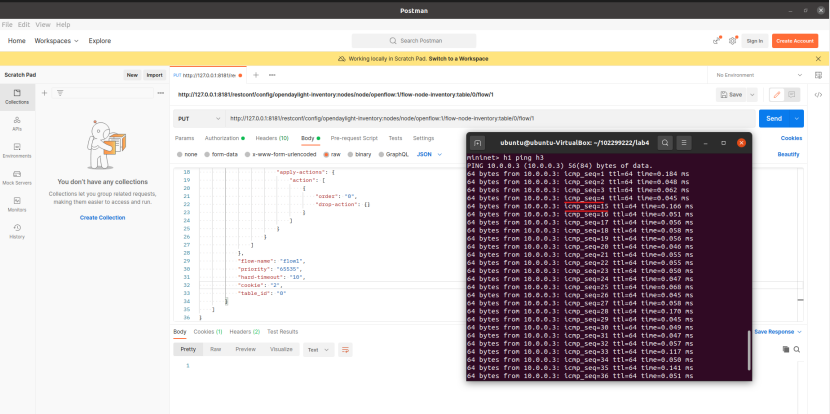Open the Test Results response tab
This screenshot has width=830, height=414.
tap(283, 332)
